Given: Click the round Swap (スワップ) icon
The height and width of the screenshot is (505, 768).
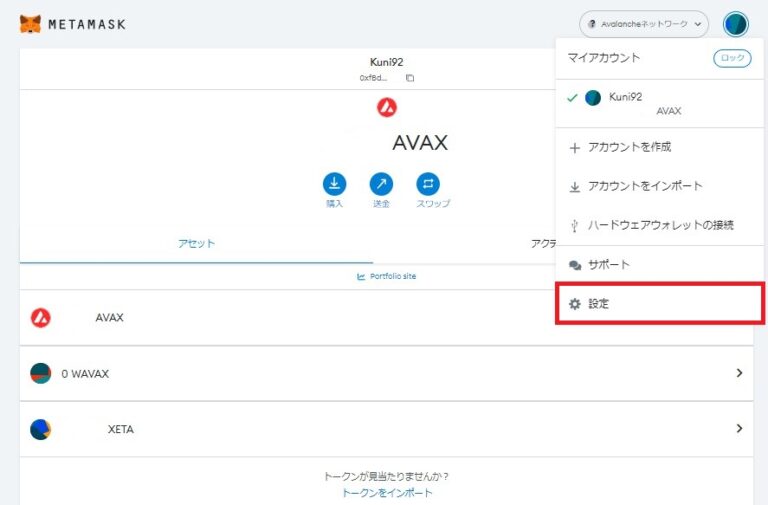Looking at the screenshot, I should coord(428,184).
